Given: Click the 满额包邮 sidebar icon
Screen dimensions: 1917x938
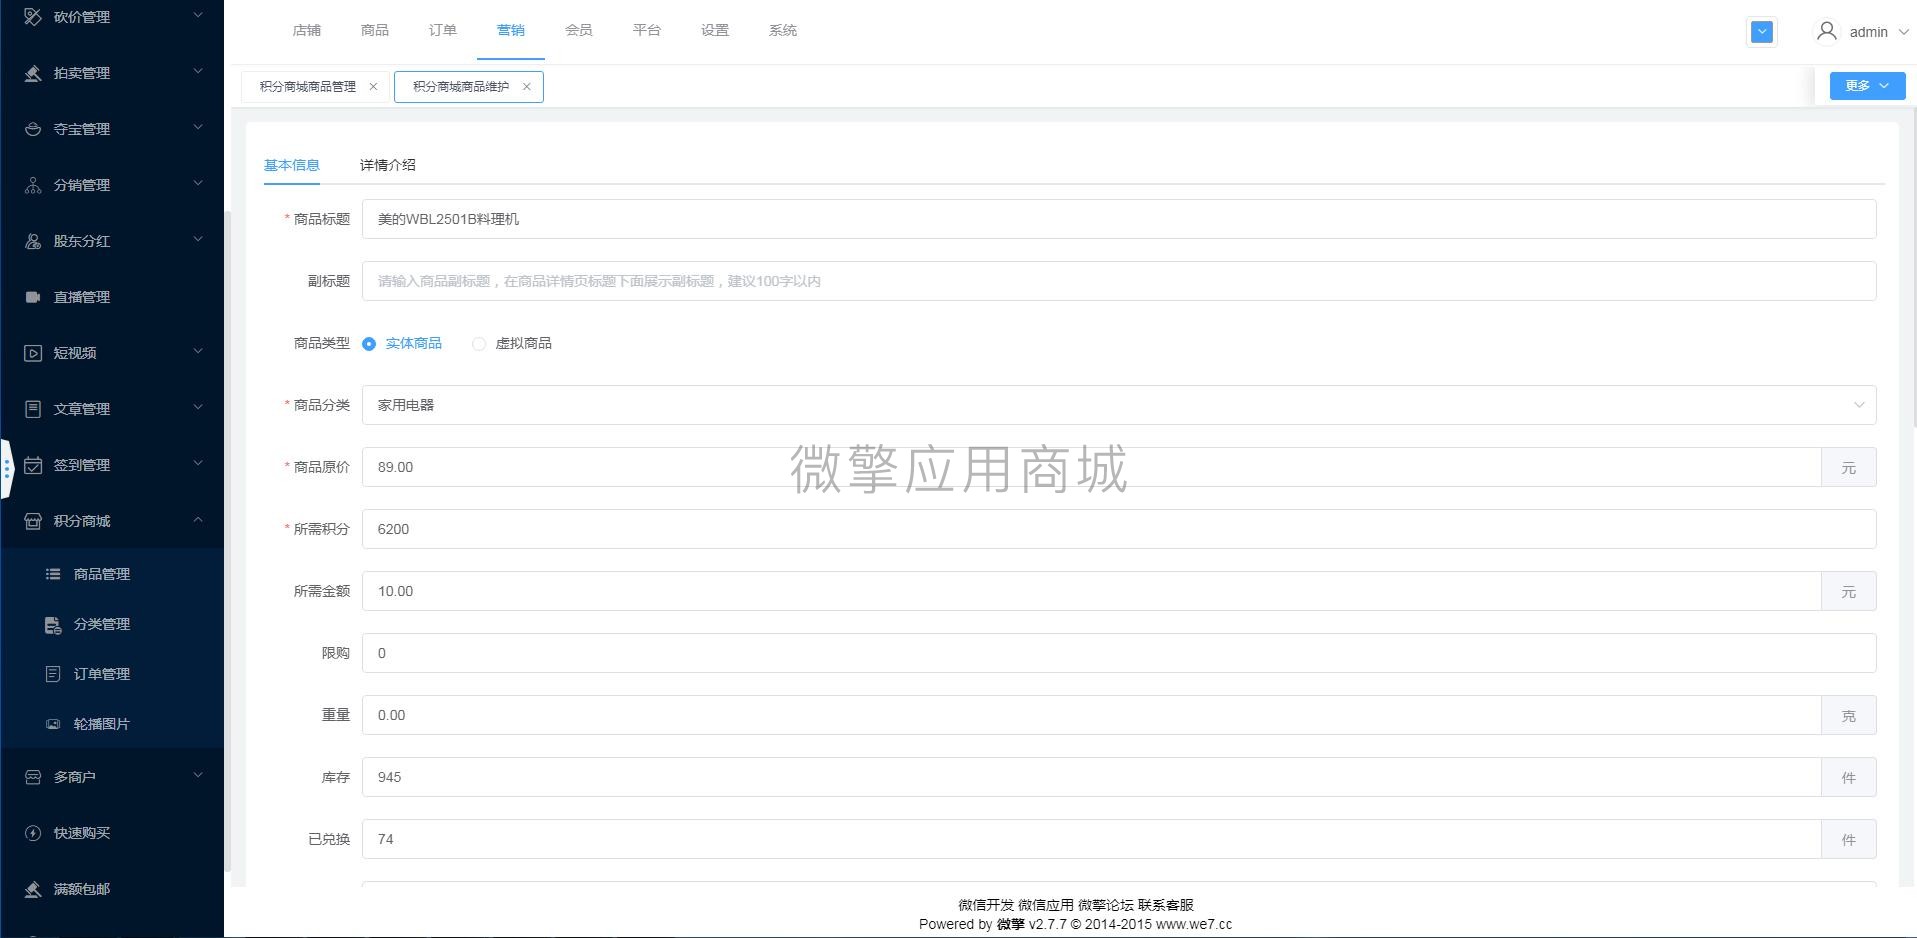Looking at the screenshot, I should (x=33, y=889).
